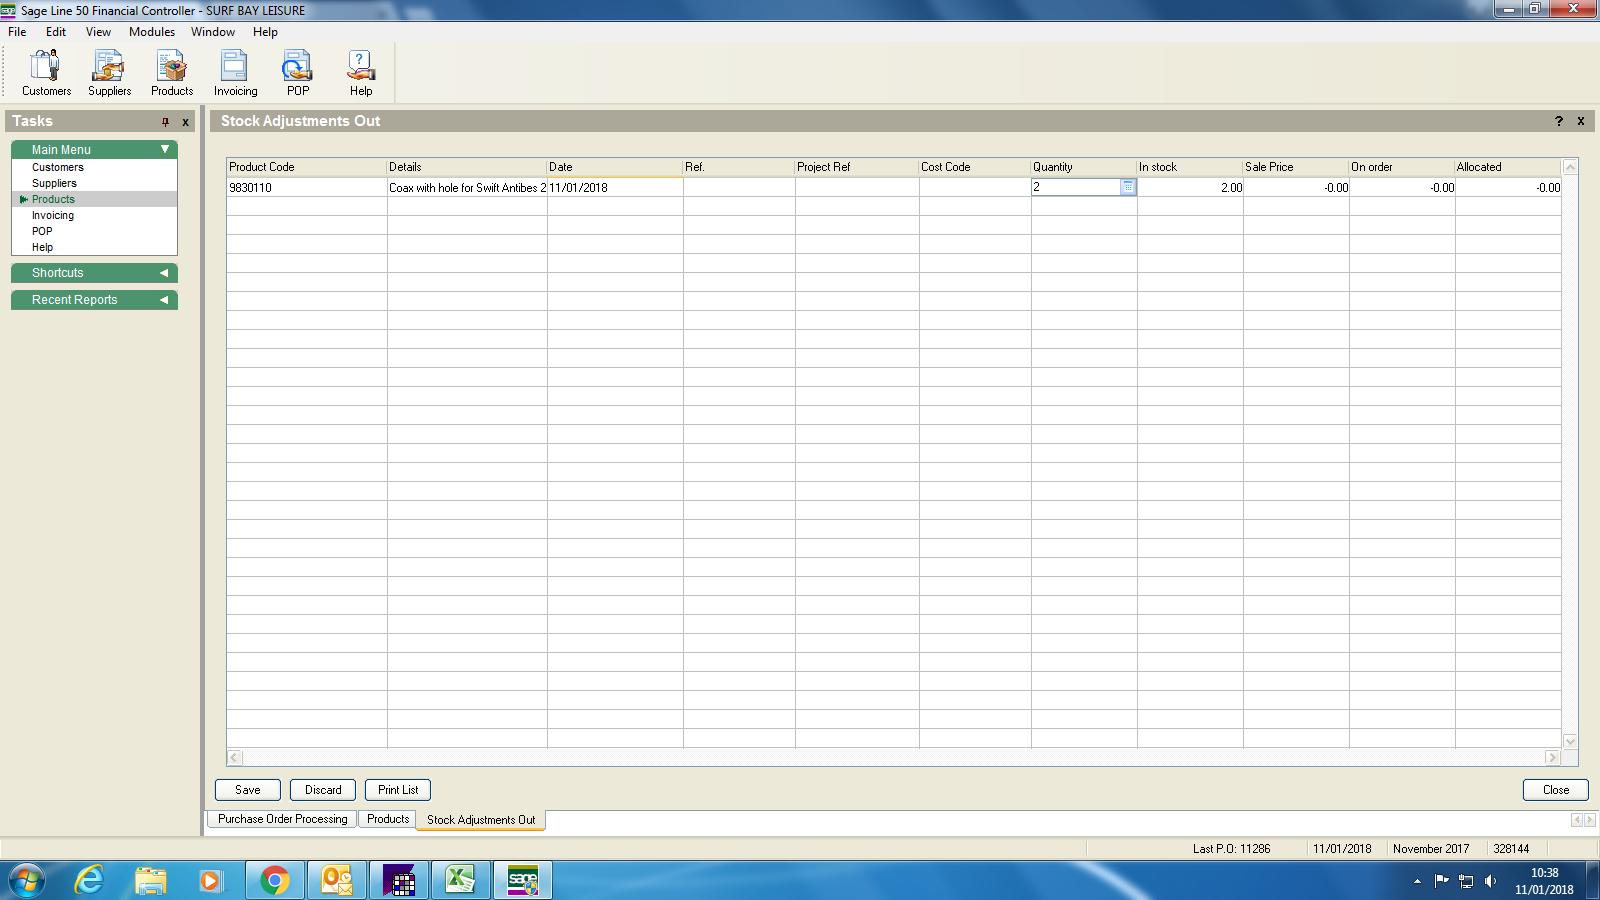
Task: Open the POP toolbar icon
Action: point(297,73)
